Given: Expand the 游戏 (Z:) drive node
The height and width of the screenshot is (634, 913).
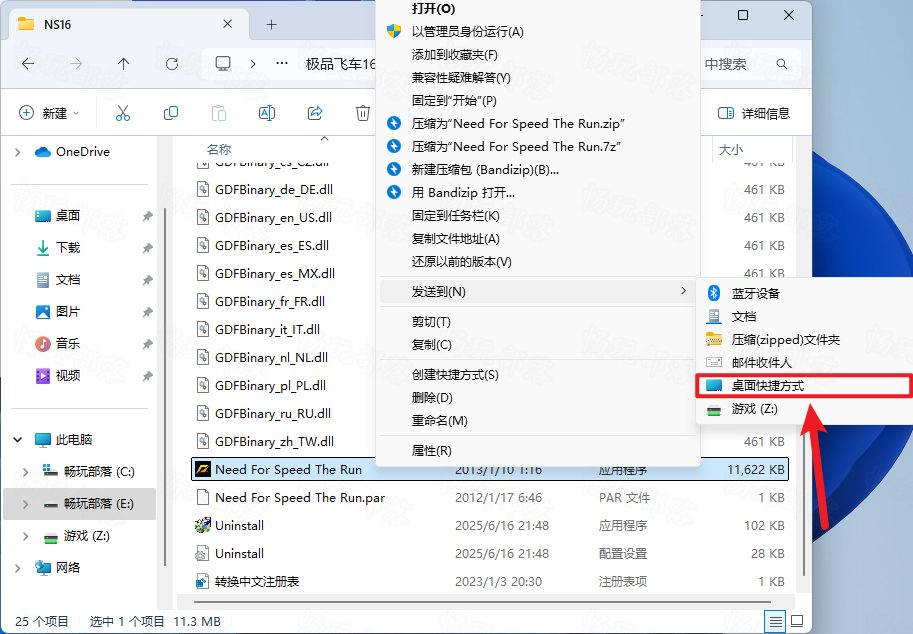Looking at the screenshot, I should pos(25,536).
